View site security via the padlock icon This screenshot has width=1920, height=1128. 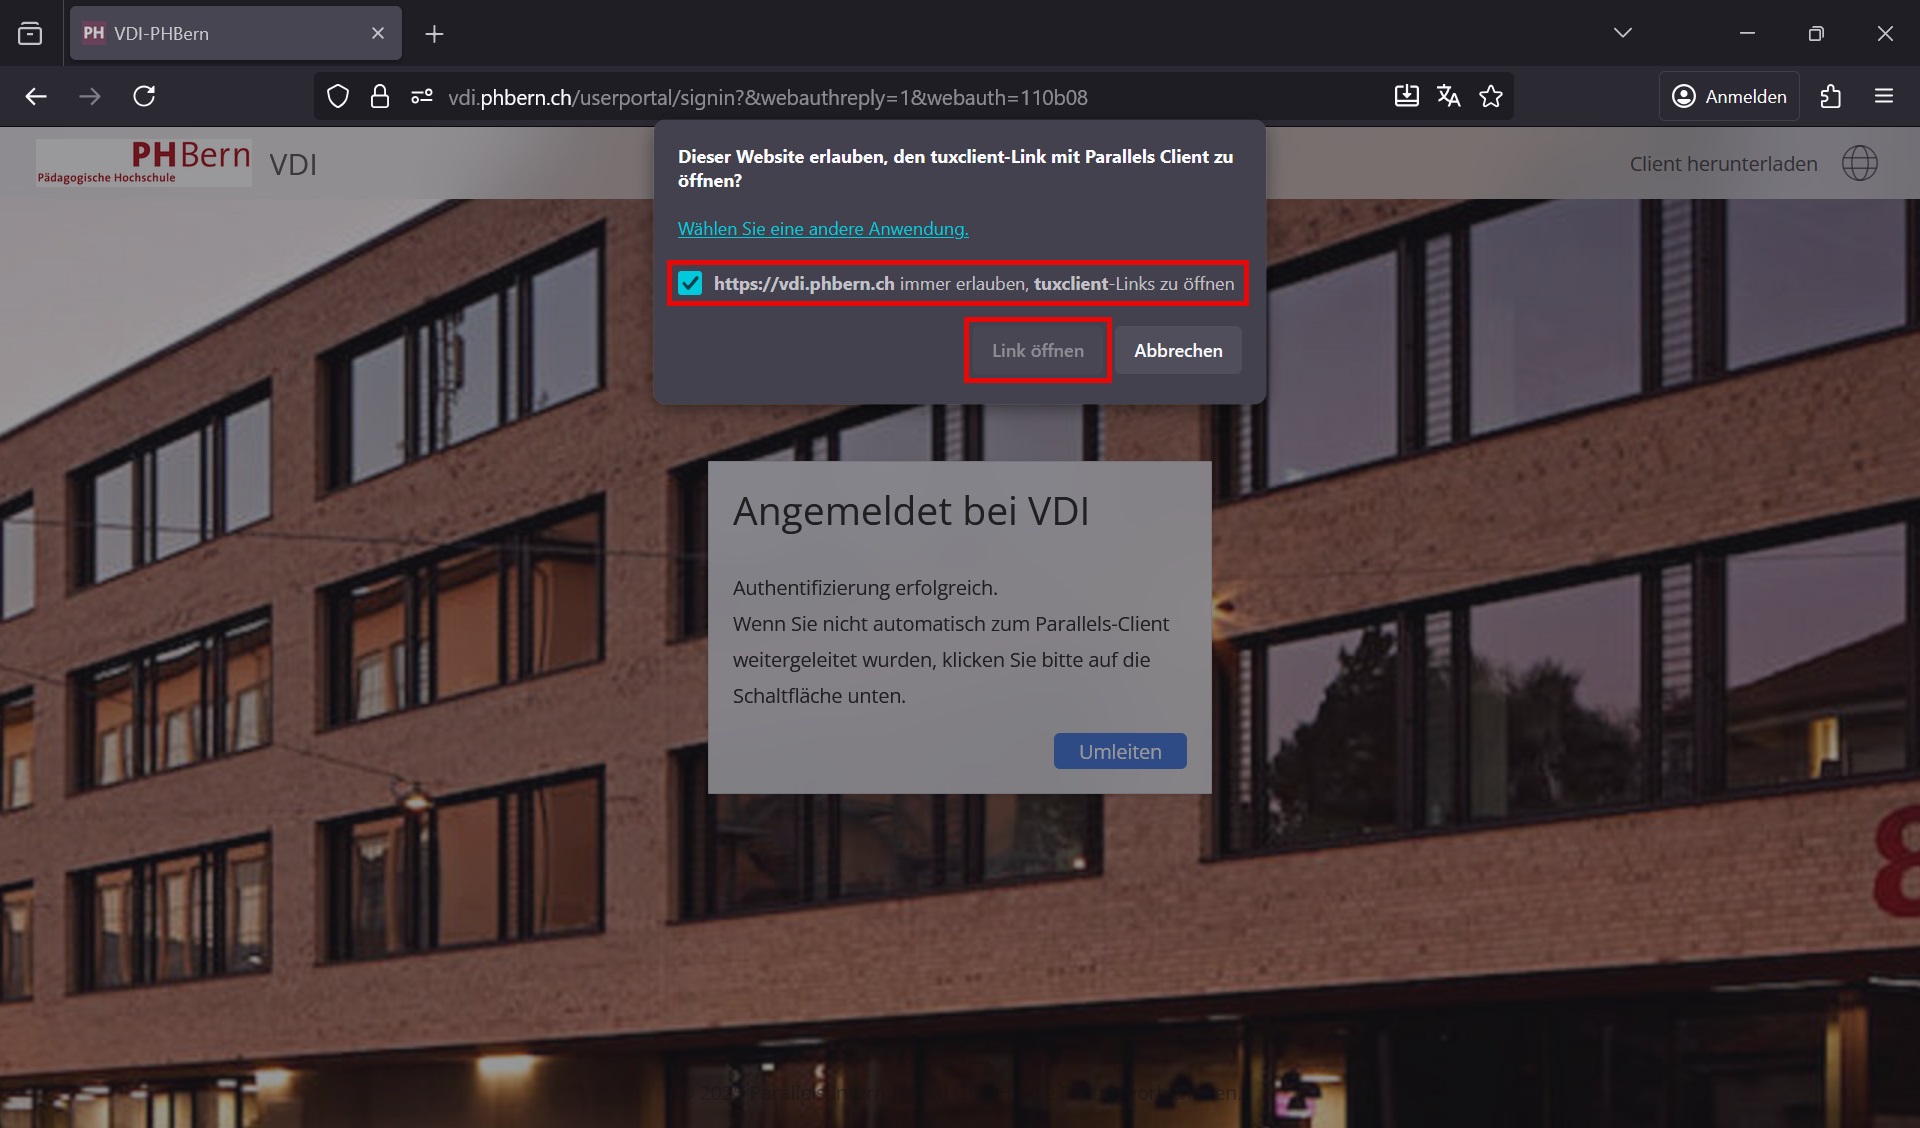(x=379, y=96)
